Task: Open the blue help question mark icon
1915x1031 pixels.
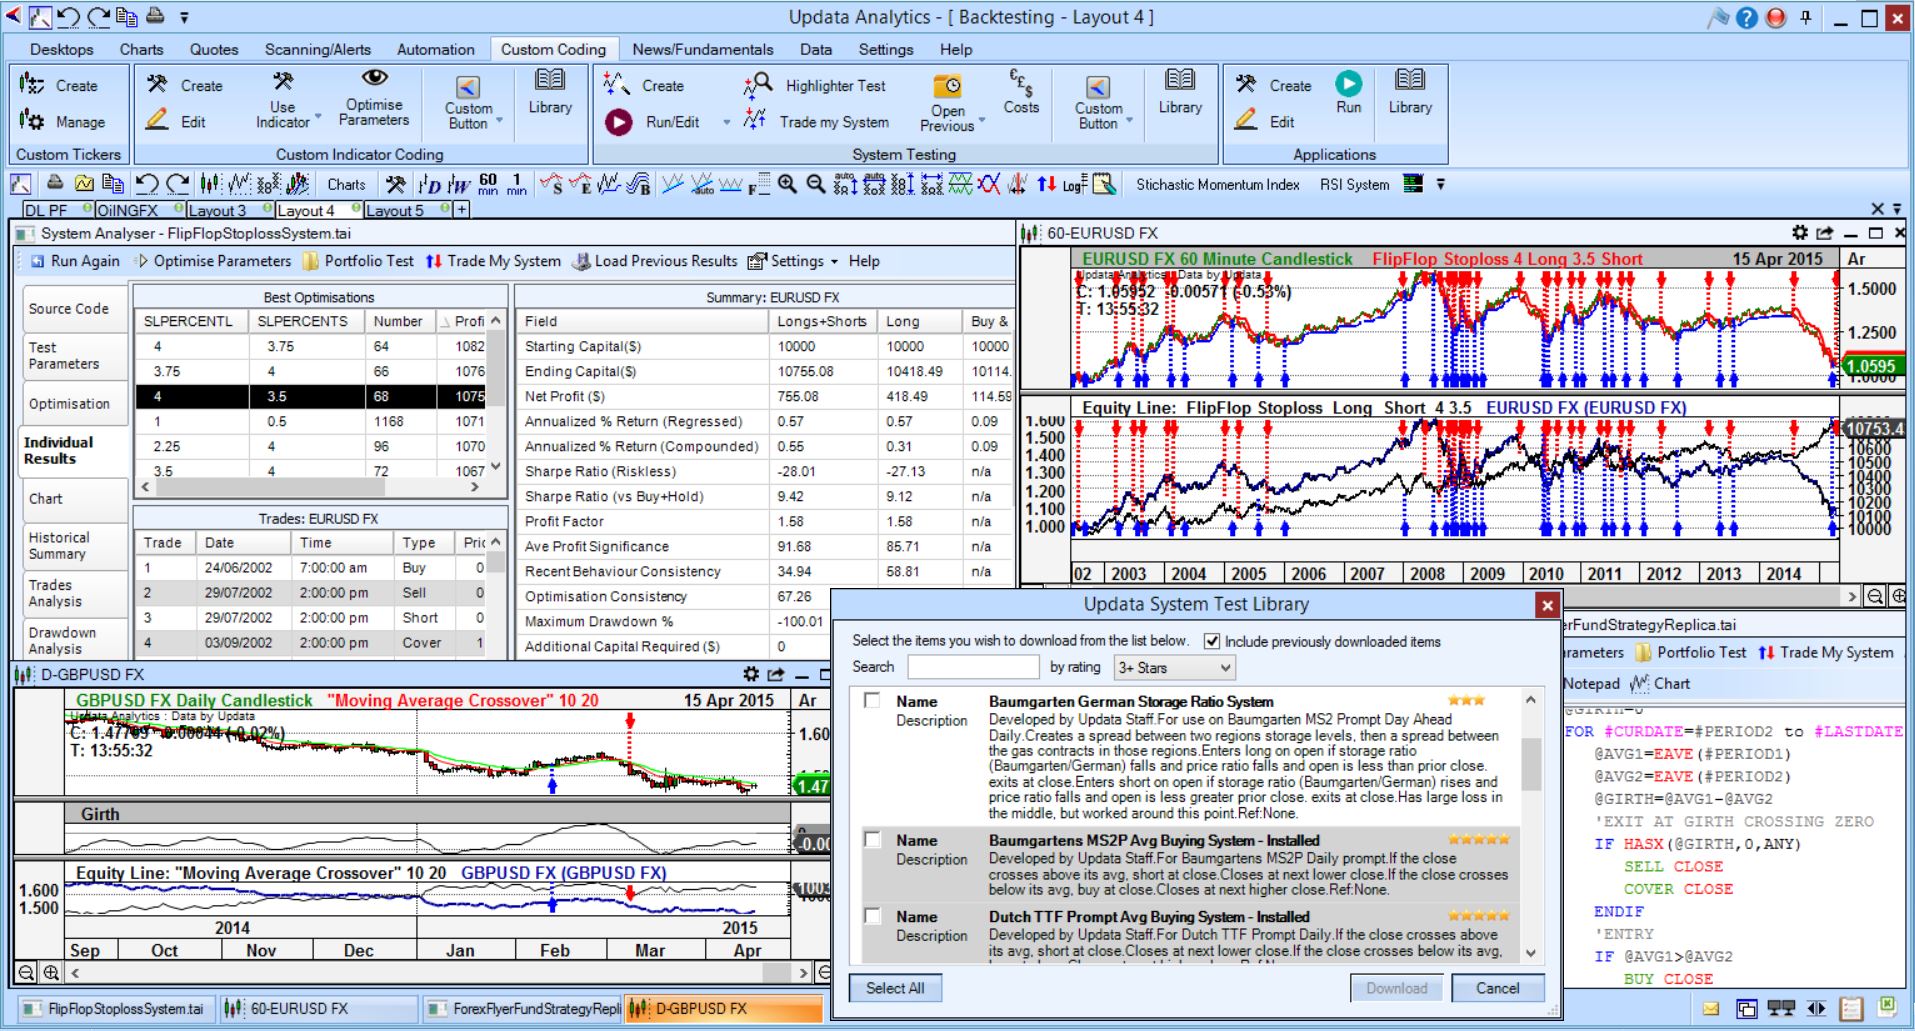Action: [1746, 18]
